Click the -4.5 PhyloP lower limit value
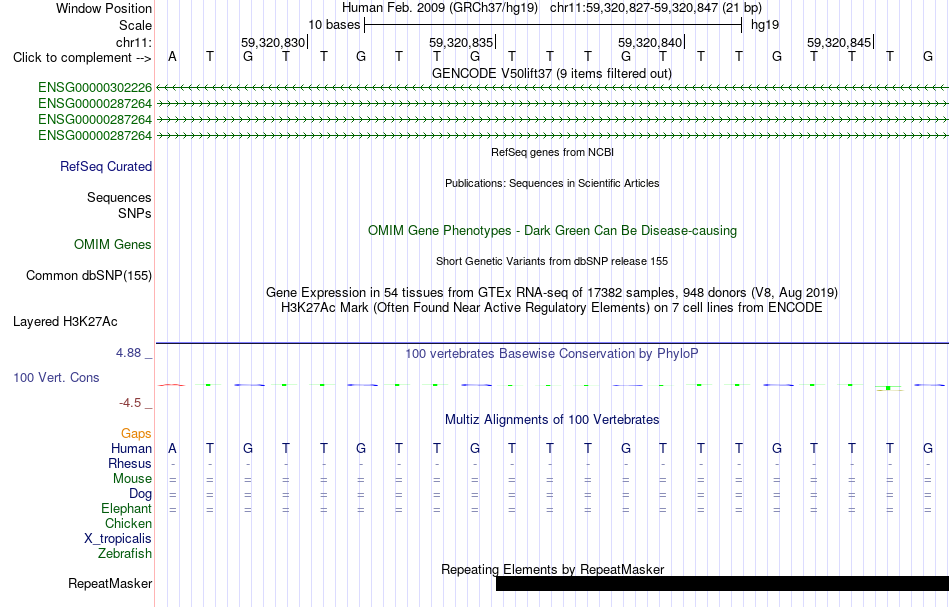The height and width of the screenshot is (607, 950). [x=130, y=403]
